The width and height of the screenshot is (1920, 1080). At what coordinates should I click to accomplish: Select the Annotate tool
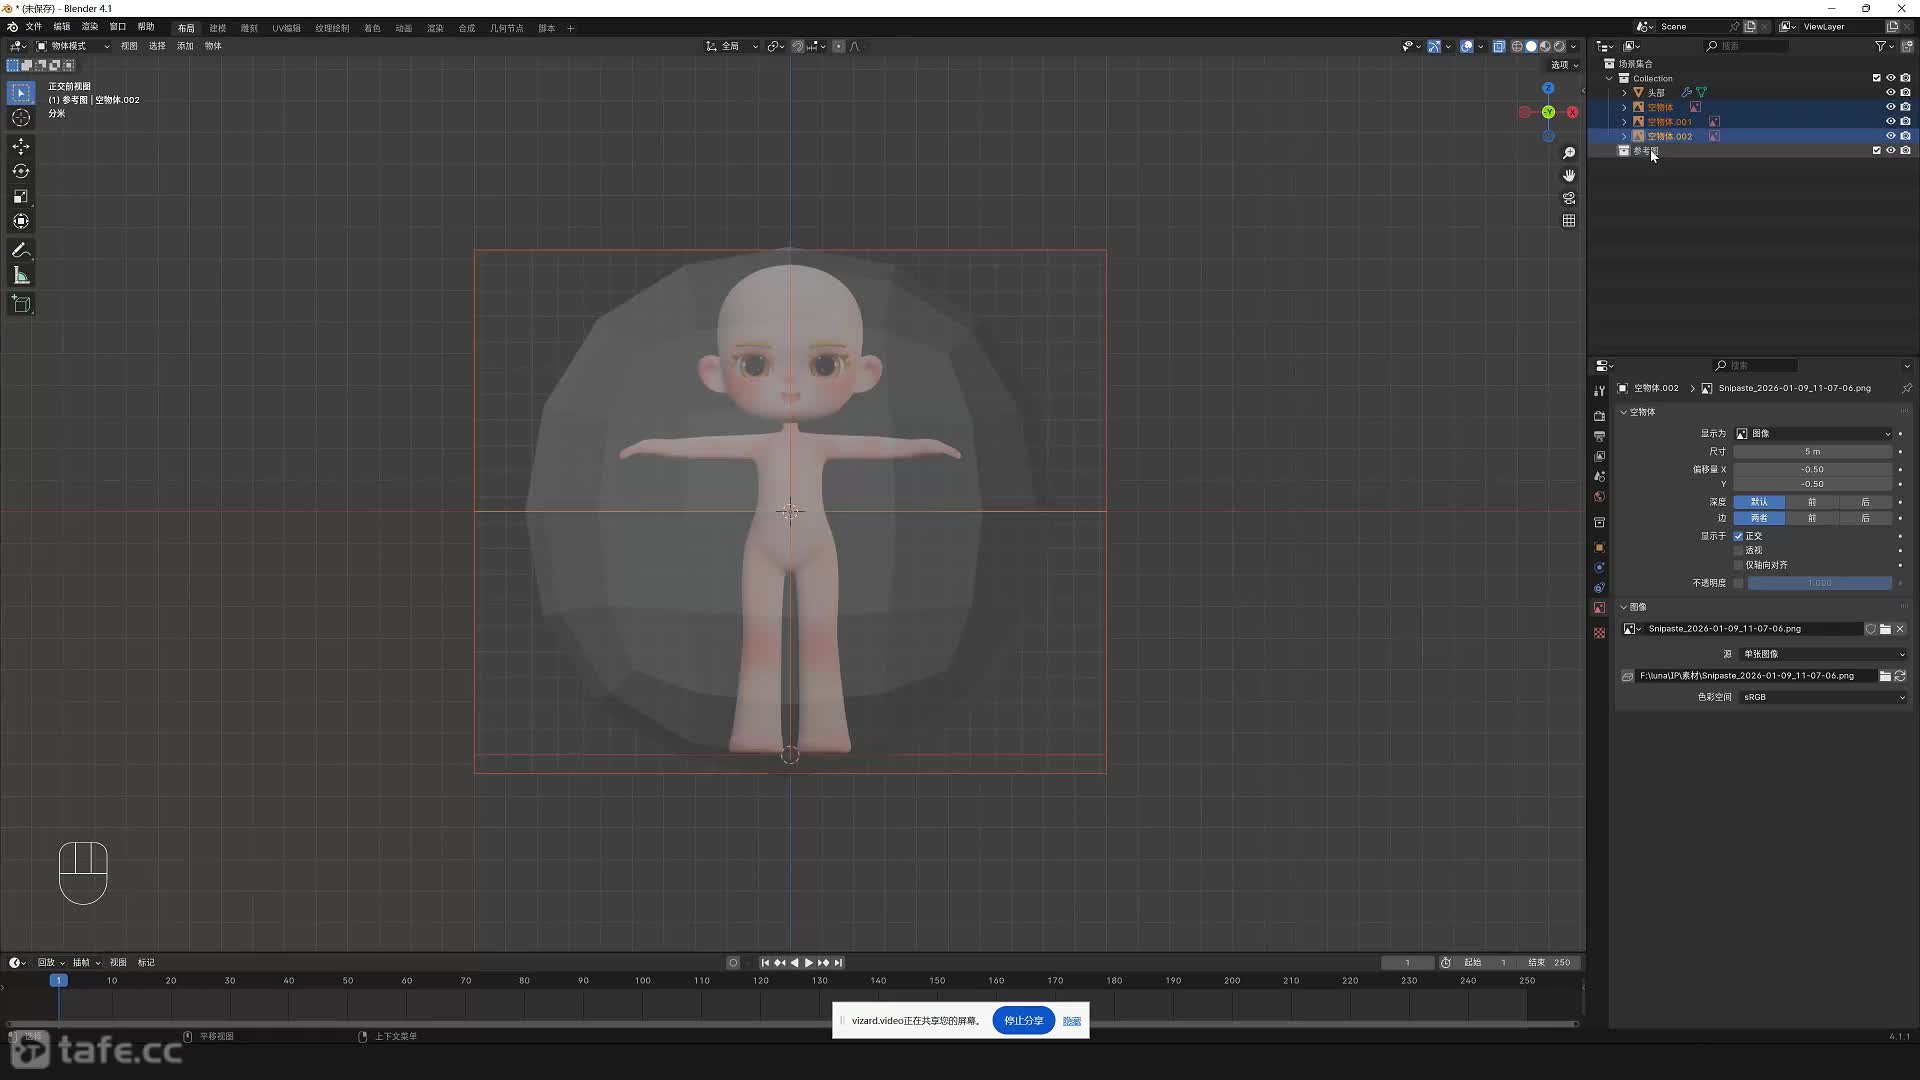point(21,250)
